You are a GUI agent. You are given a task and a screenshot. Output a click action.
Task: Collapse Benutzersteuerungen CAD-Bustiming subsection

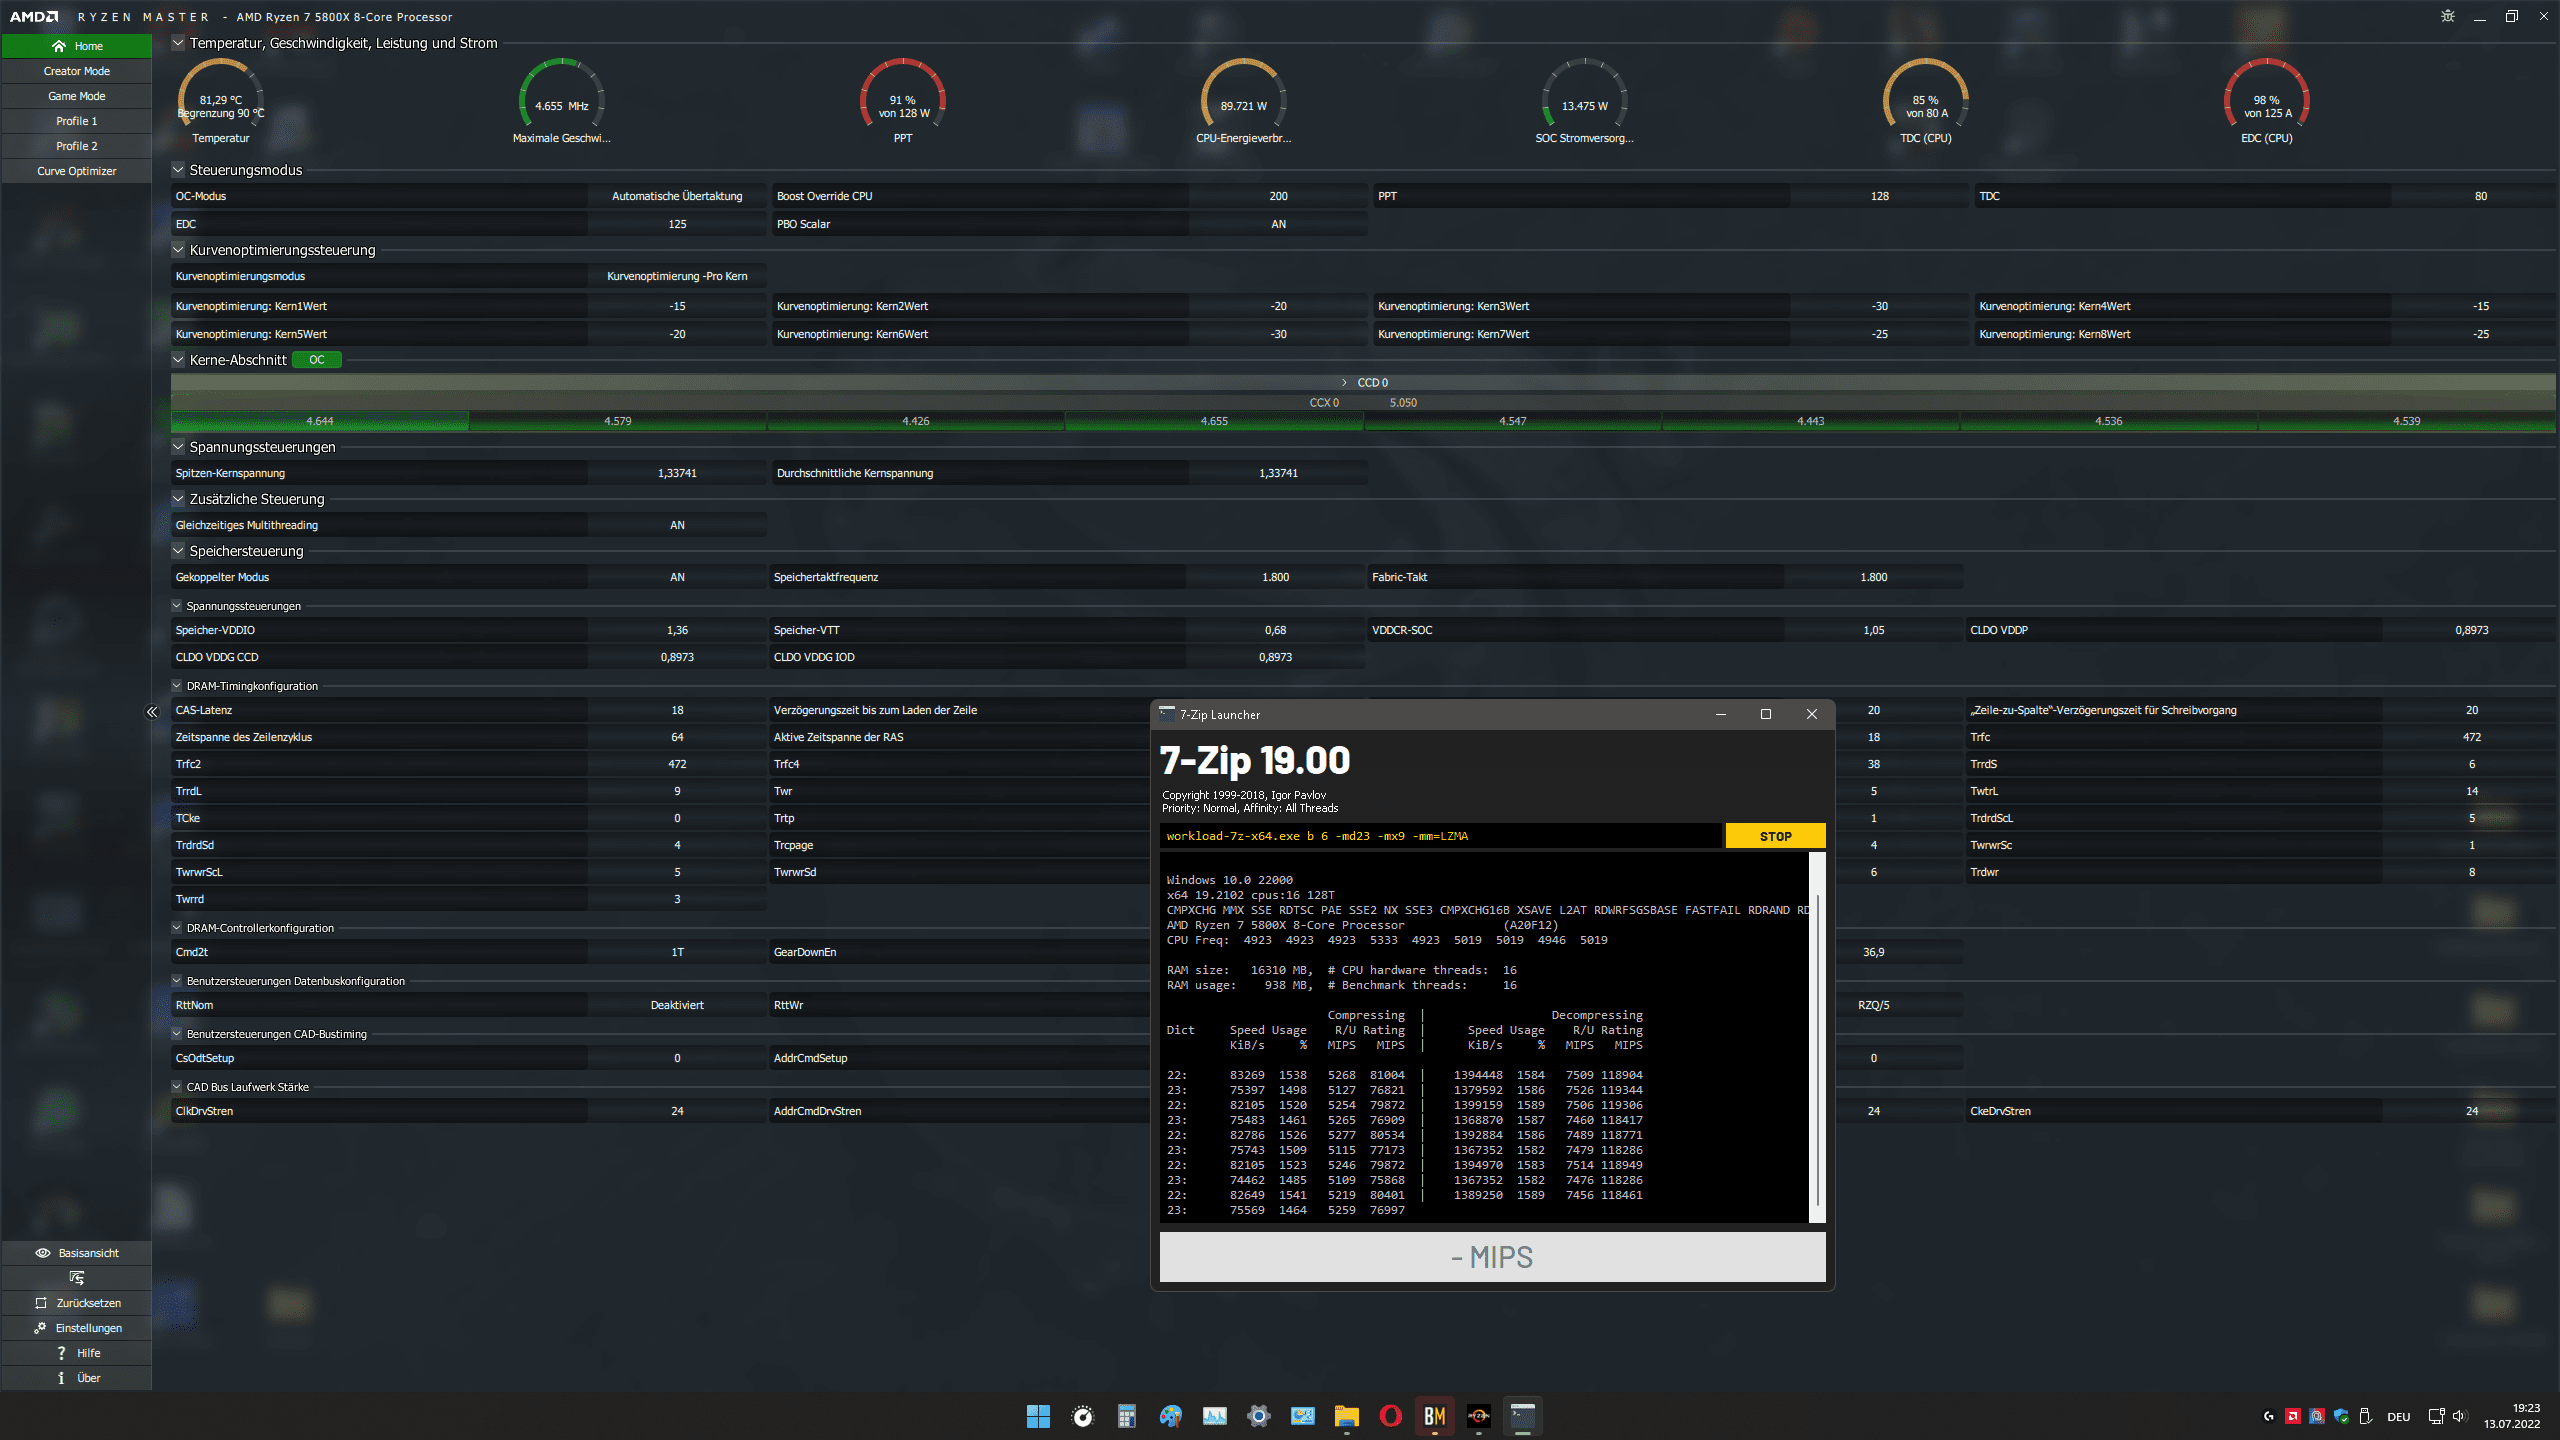point(177,1034)
